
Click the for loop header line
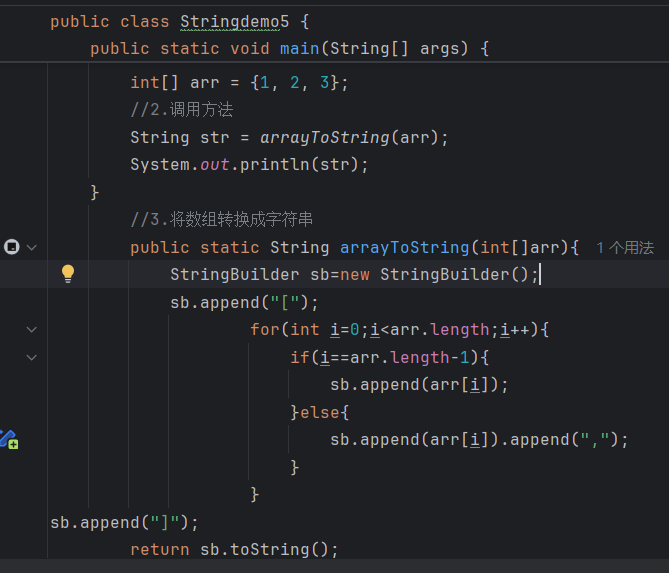(399, 330)
